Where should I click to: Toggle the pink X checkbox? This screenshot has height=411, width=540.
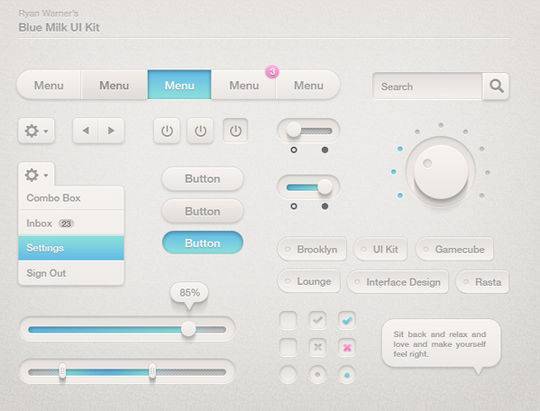coord(347,347)
